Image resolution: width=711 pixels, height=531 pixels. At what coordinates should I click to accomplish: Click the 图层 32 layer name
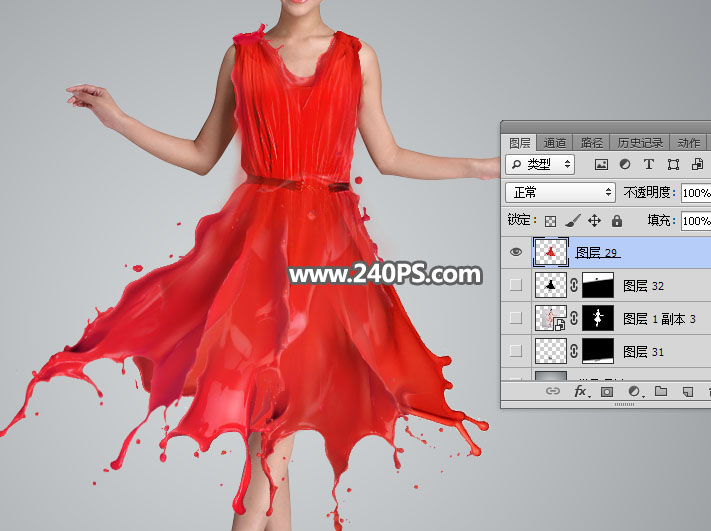click(643, 286)
